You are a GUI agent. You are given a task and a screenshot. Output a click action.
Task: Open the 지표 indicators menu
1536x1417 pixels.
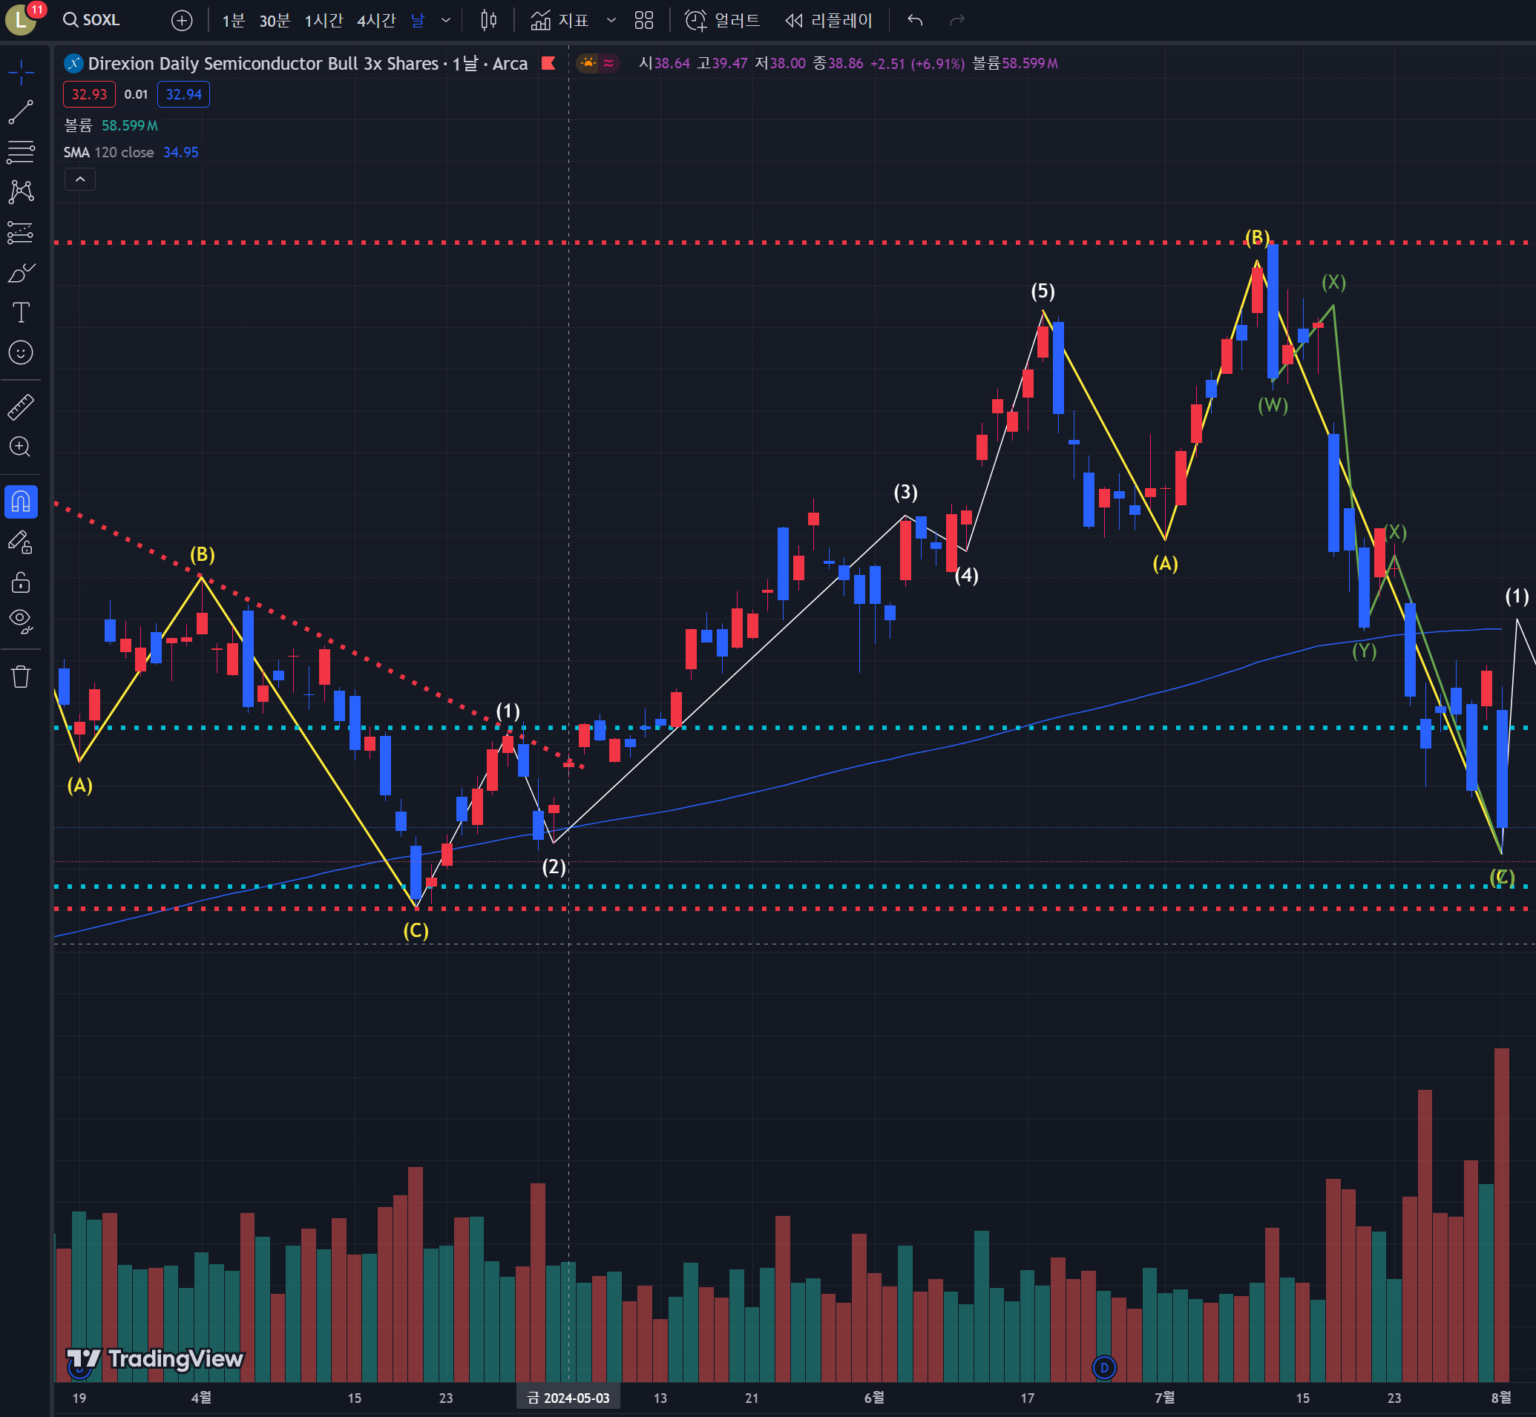tap(559, 20)
